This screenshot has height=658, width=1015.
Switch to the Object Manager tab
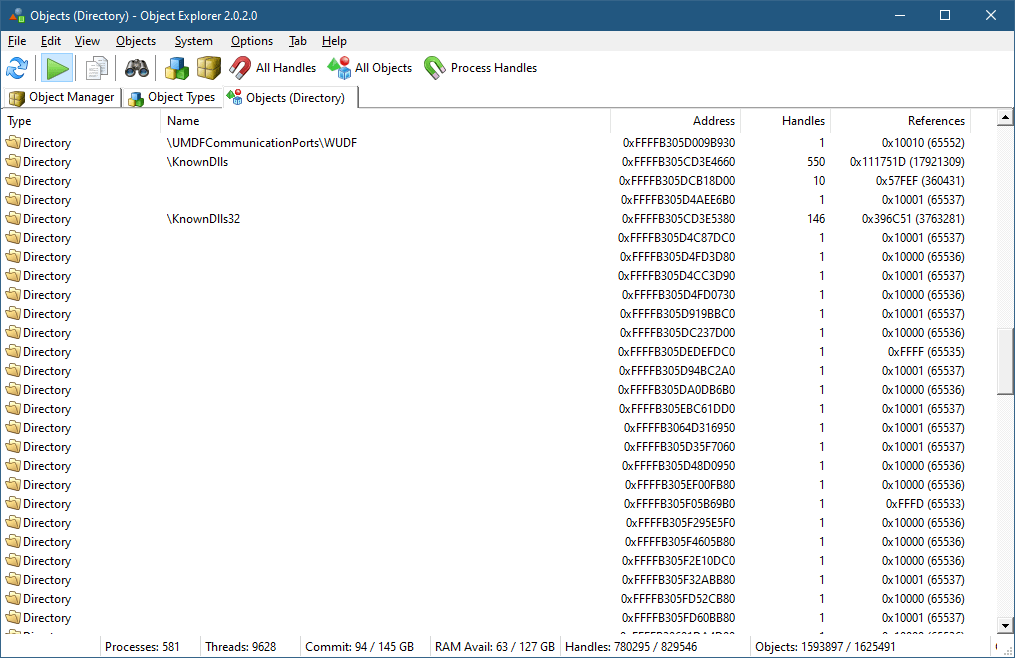tap(62, 97)
